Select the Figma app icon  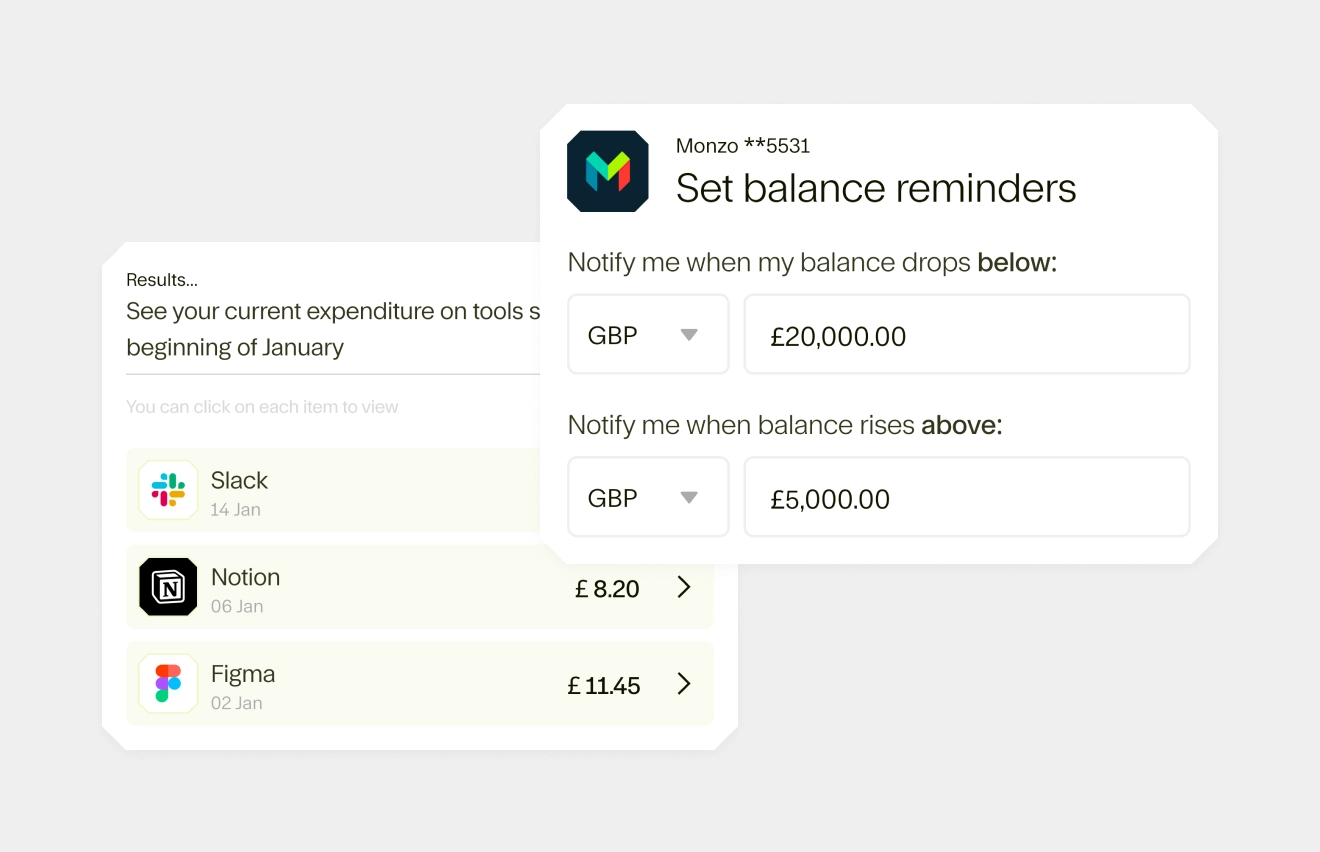pyautogui.click(x=167, y=684)
